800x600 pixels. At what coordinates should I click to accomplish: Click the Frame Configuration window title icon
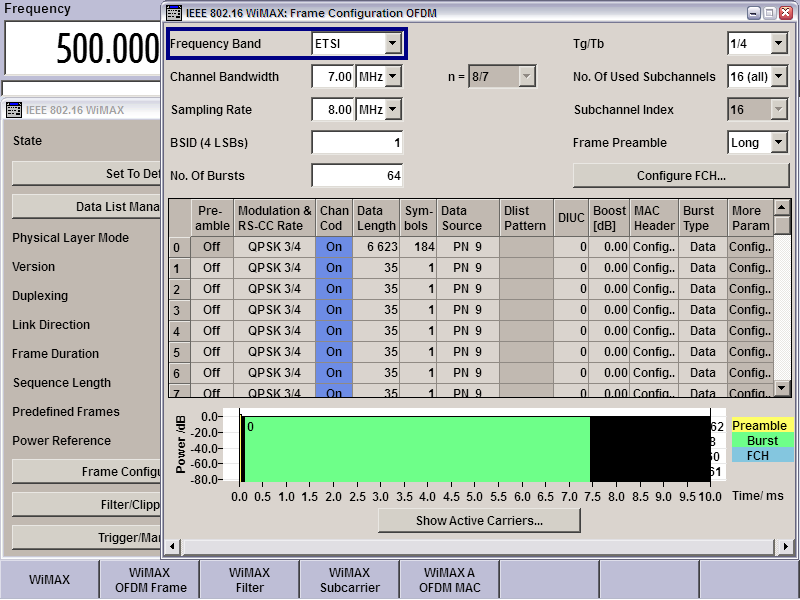click(174, 13)
